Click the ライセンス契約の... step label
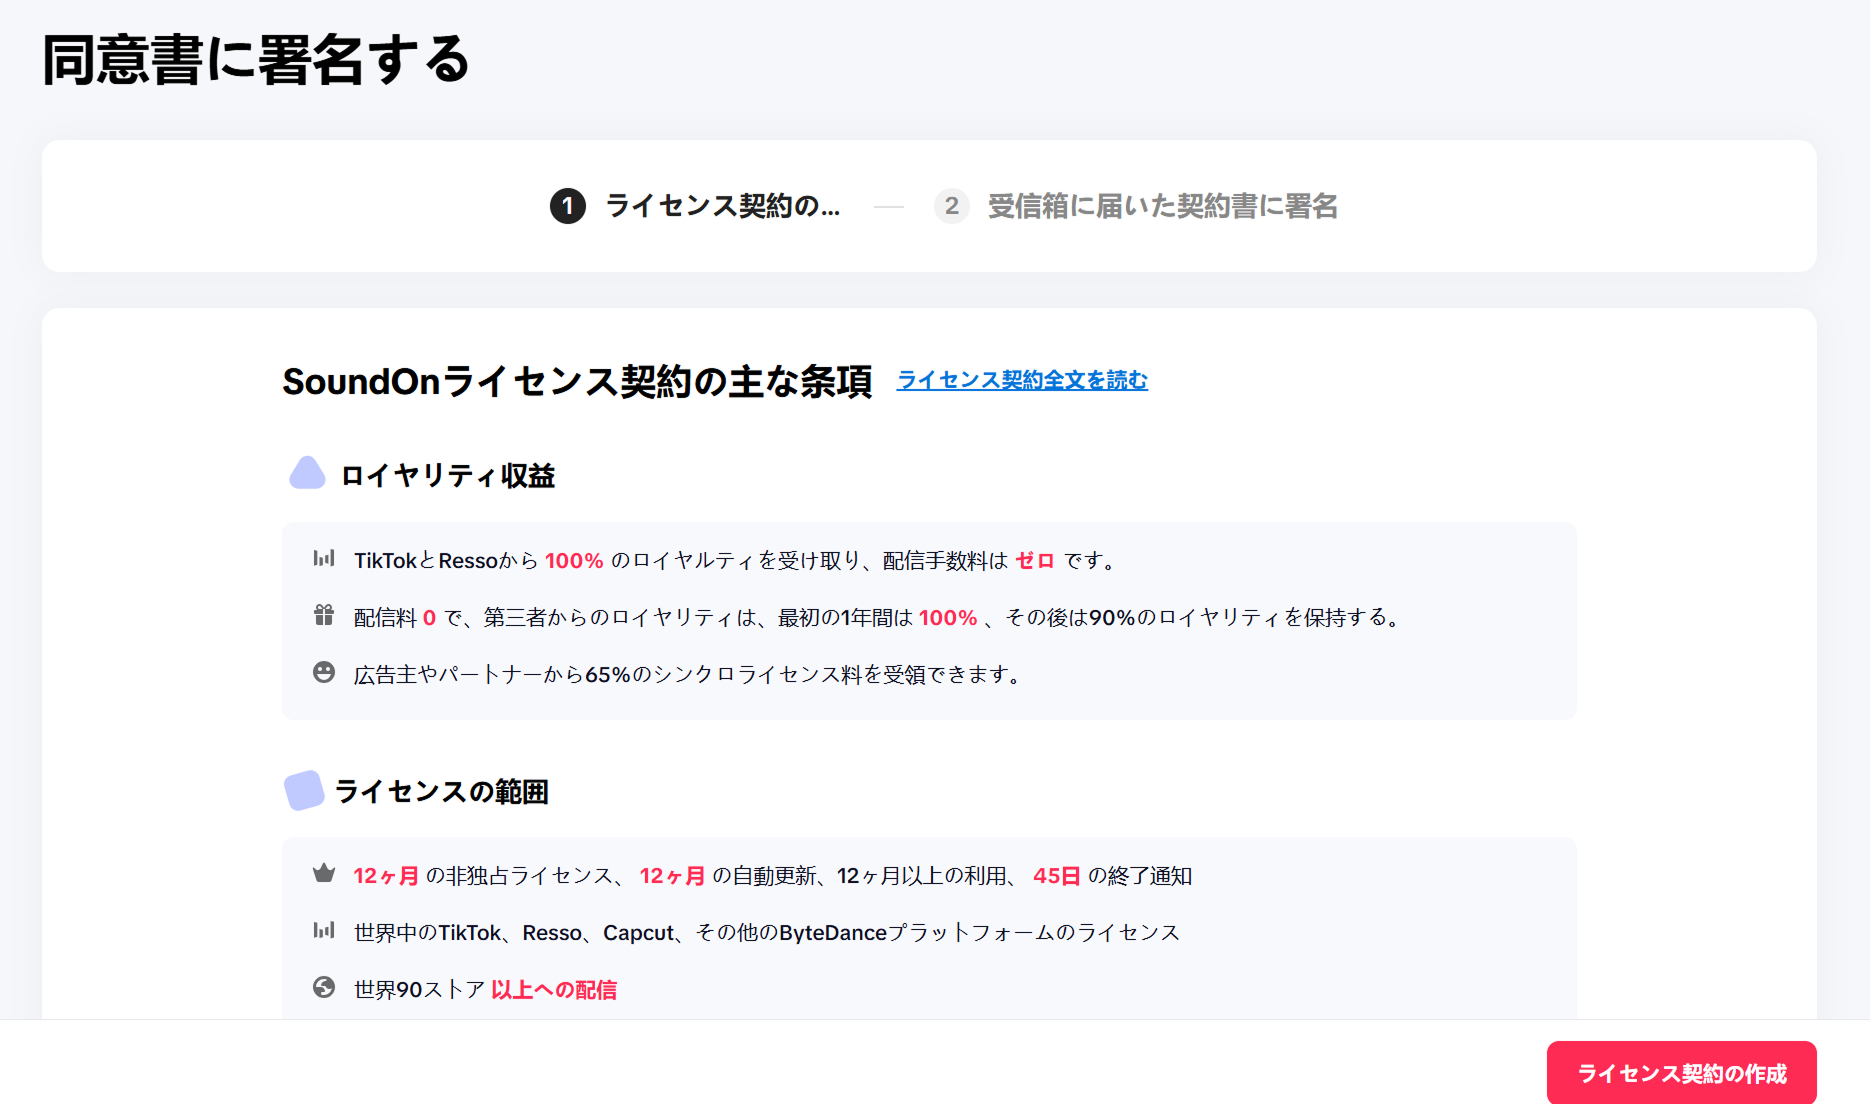The width and height of the screenshot is (1870, 1104). 722,206
